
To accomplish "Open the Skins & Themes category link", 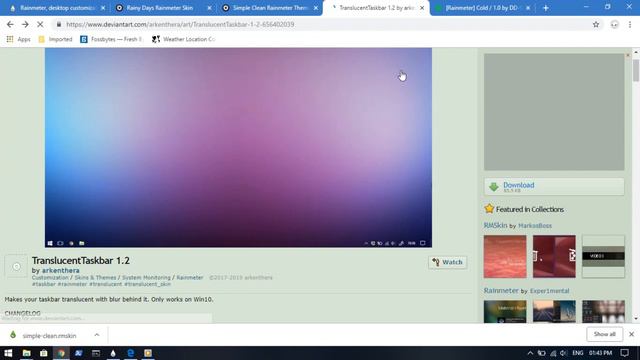I will (95, 278).
